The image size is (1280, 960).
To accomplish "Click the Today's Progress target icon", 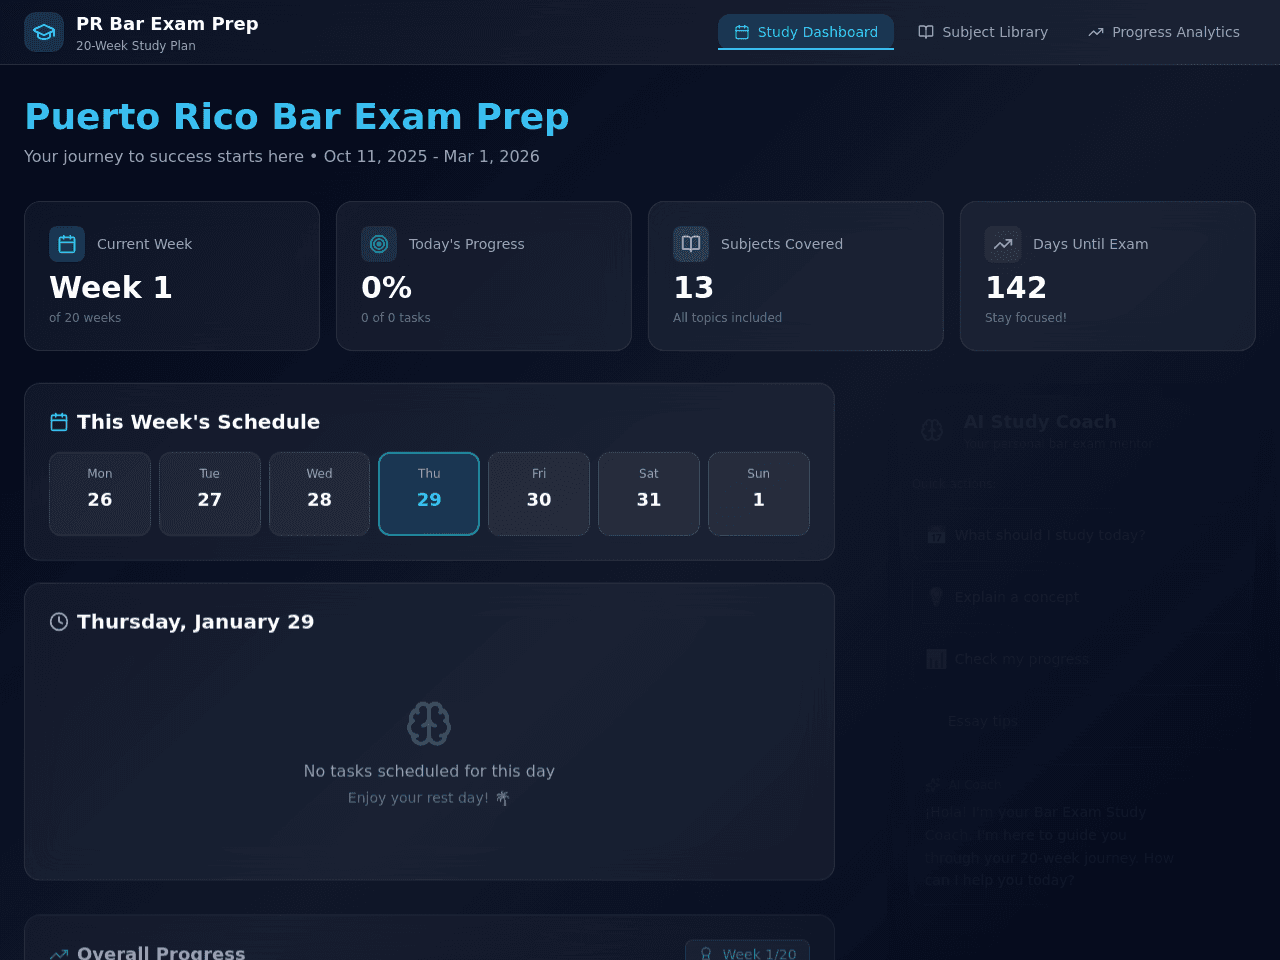I will [x=379, y=244].
